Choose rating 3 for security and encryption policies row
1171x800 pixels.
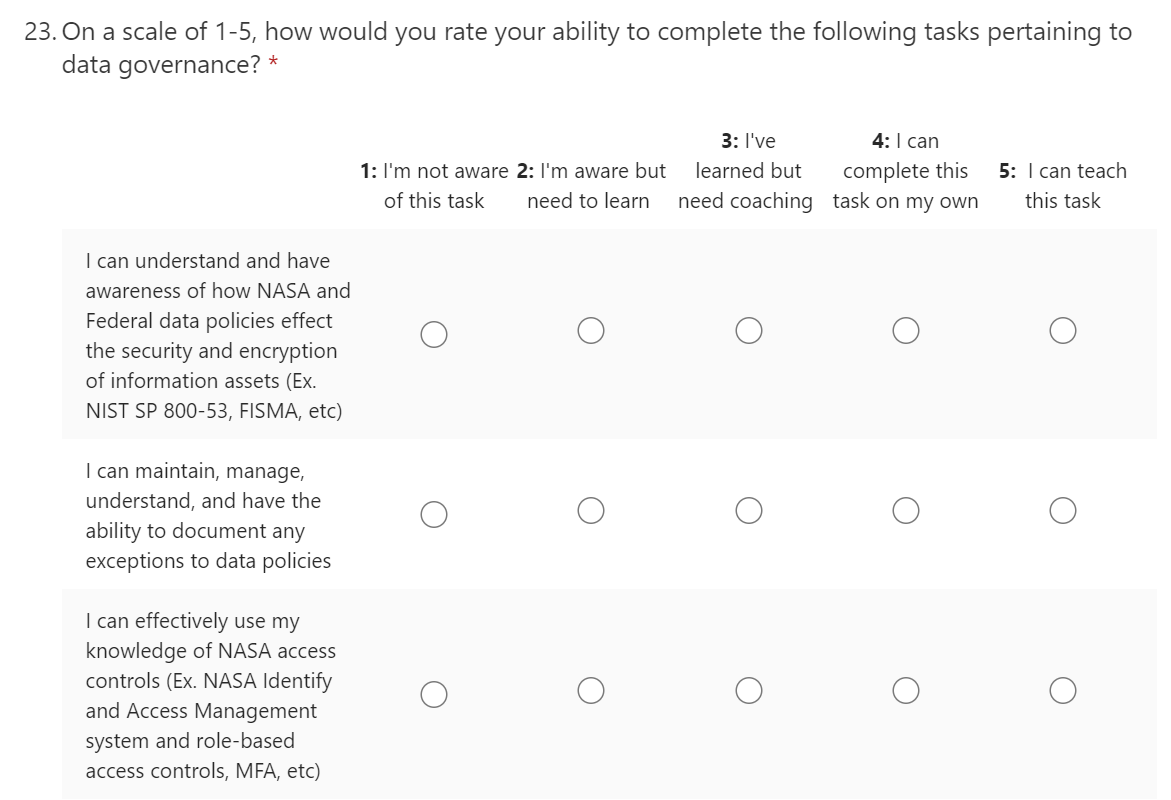point(749,331)
